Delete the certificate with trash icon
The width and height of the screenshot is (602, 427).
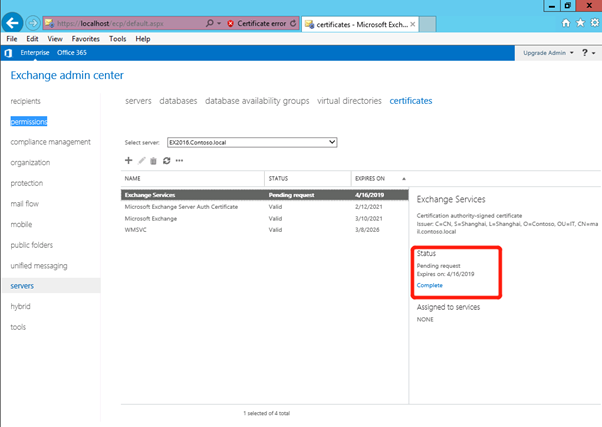tap(153, 161)
